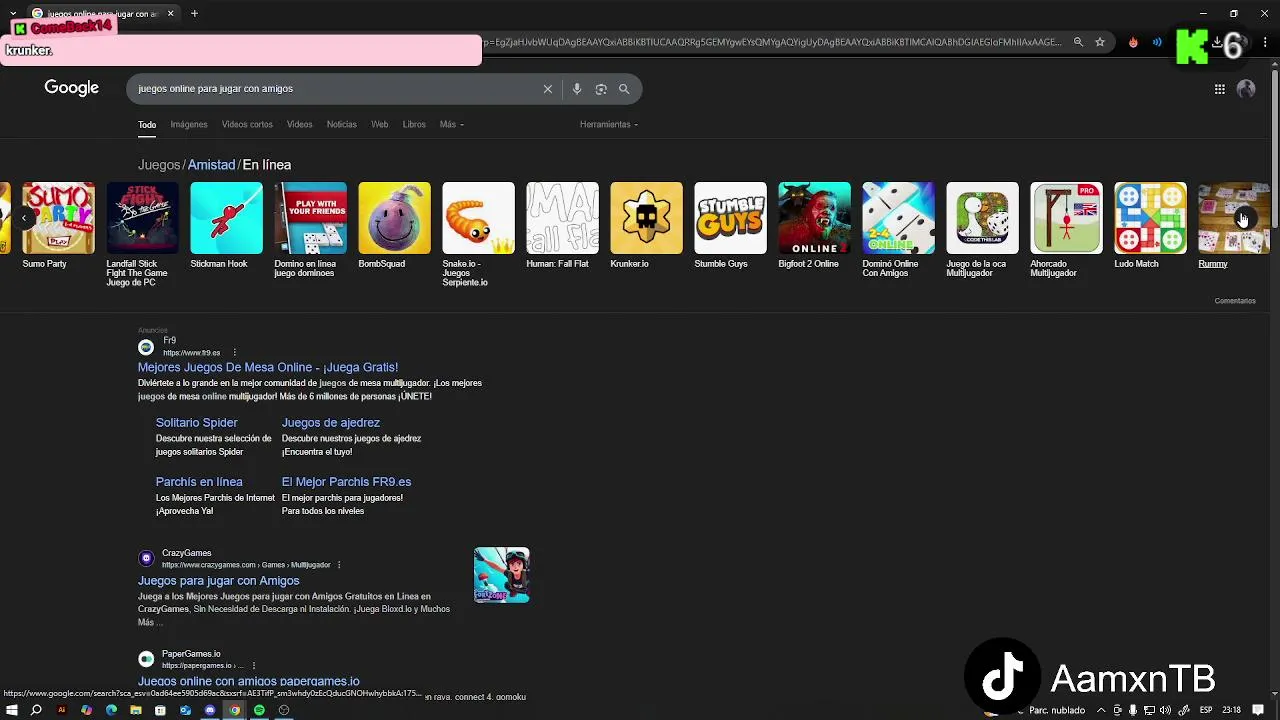Open Windows taskbar search
This screenshot has width=1280, height=720.
[x=36, y=710]
